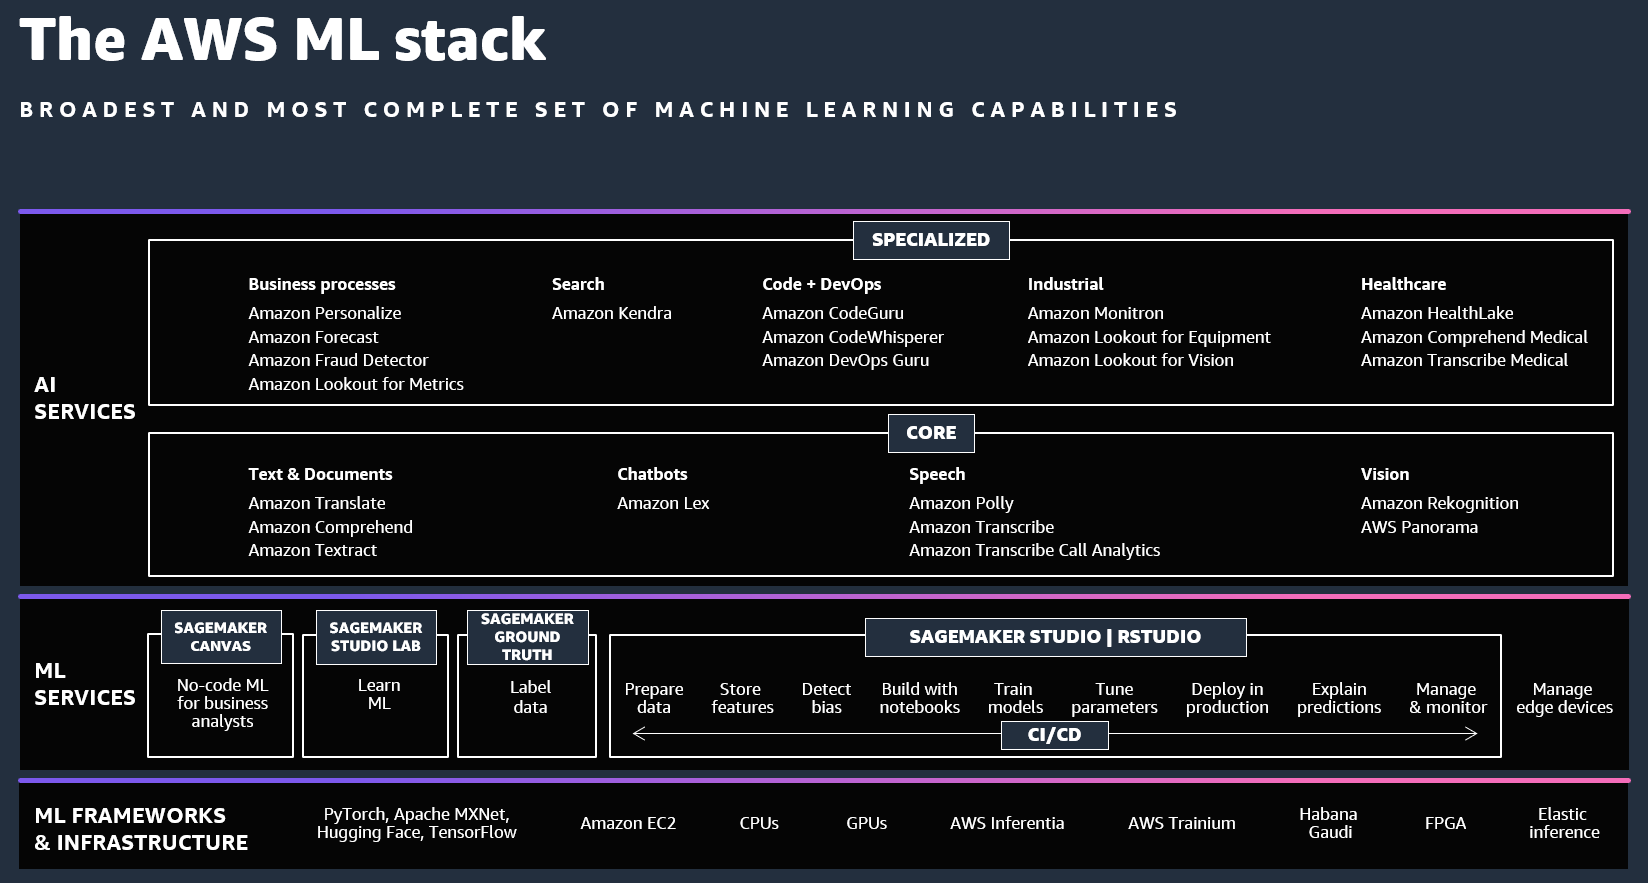Select the Business processes heading

[x=322, y=284]
